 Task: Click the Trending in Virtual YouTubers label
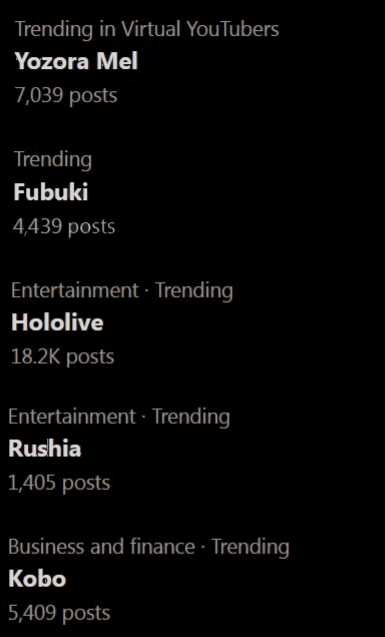click(x=147, y=29)
